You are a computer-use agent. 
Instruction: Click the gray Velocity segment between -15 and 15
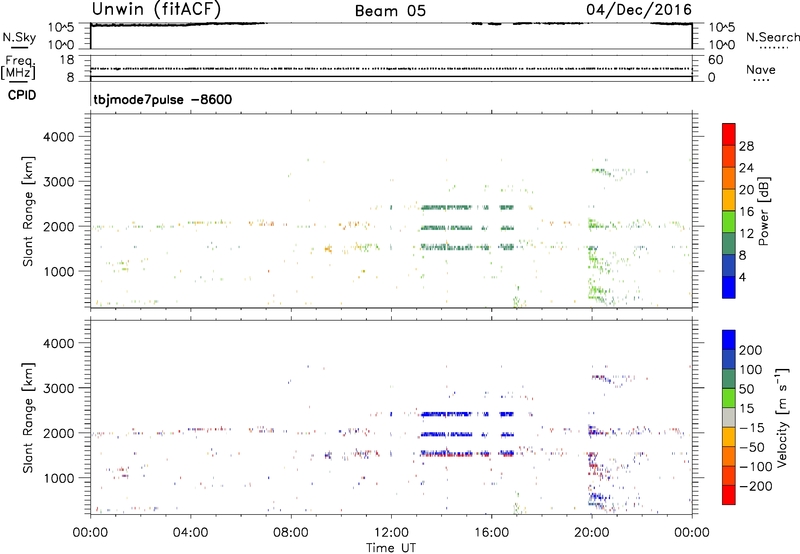[729, 417]
